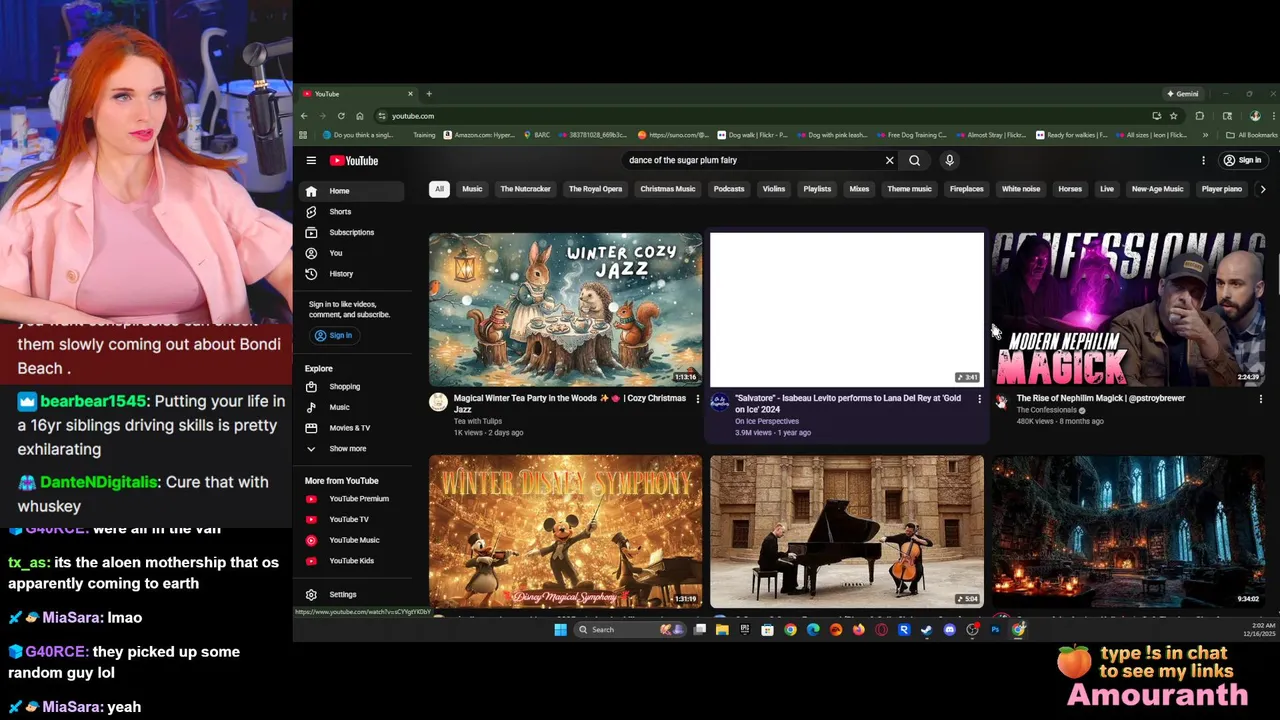Start voice search with the microphone
Screen dimensions: 1280x720
click(949, 160)
